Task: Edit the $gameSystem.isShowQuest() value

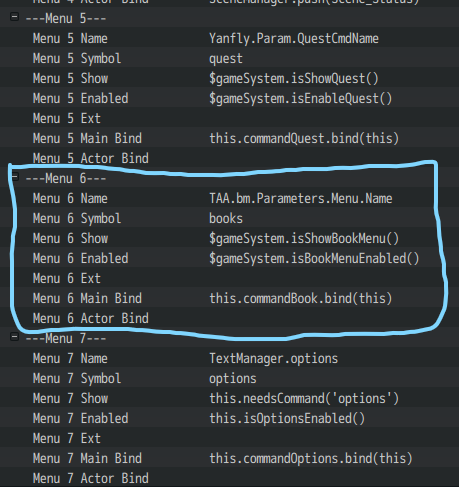Action: (294, 78)
